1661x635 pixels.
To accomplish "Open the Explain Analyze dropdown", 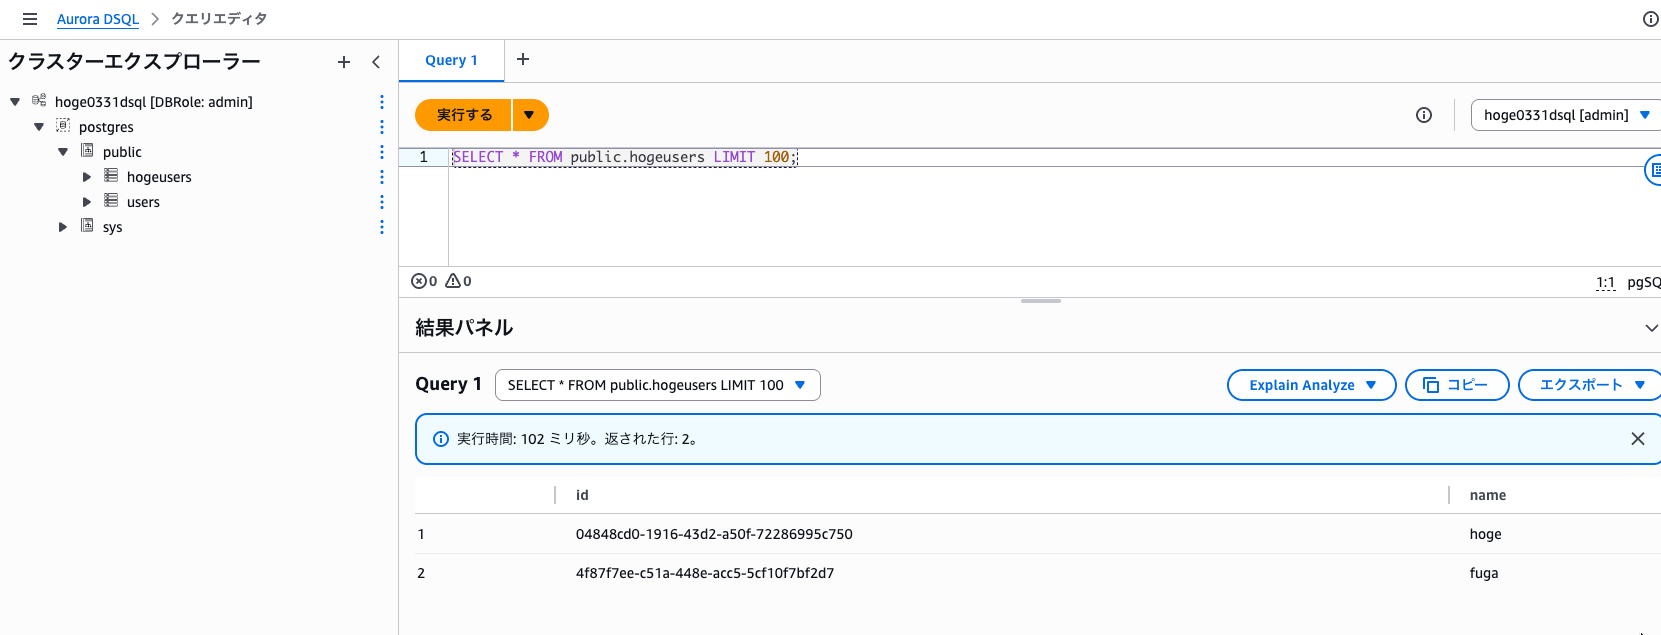I will [1311, 385].
